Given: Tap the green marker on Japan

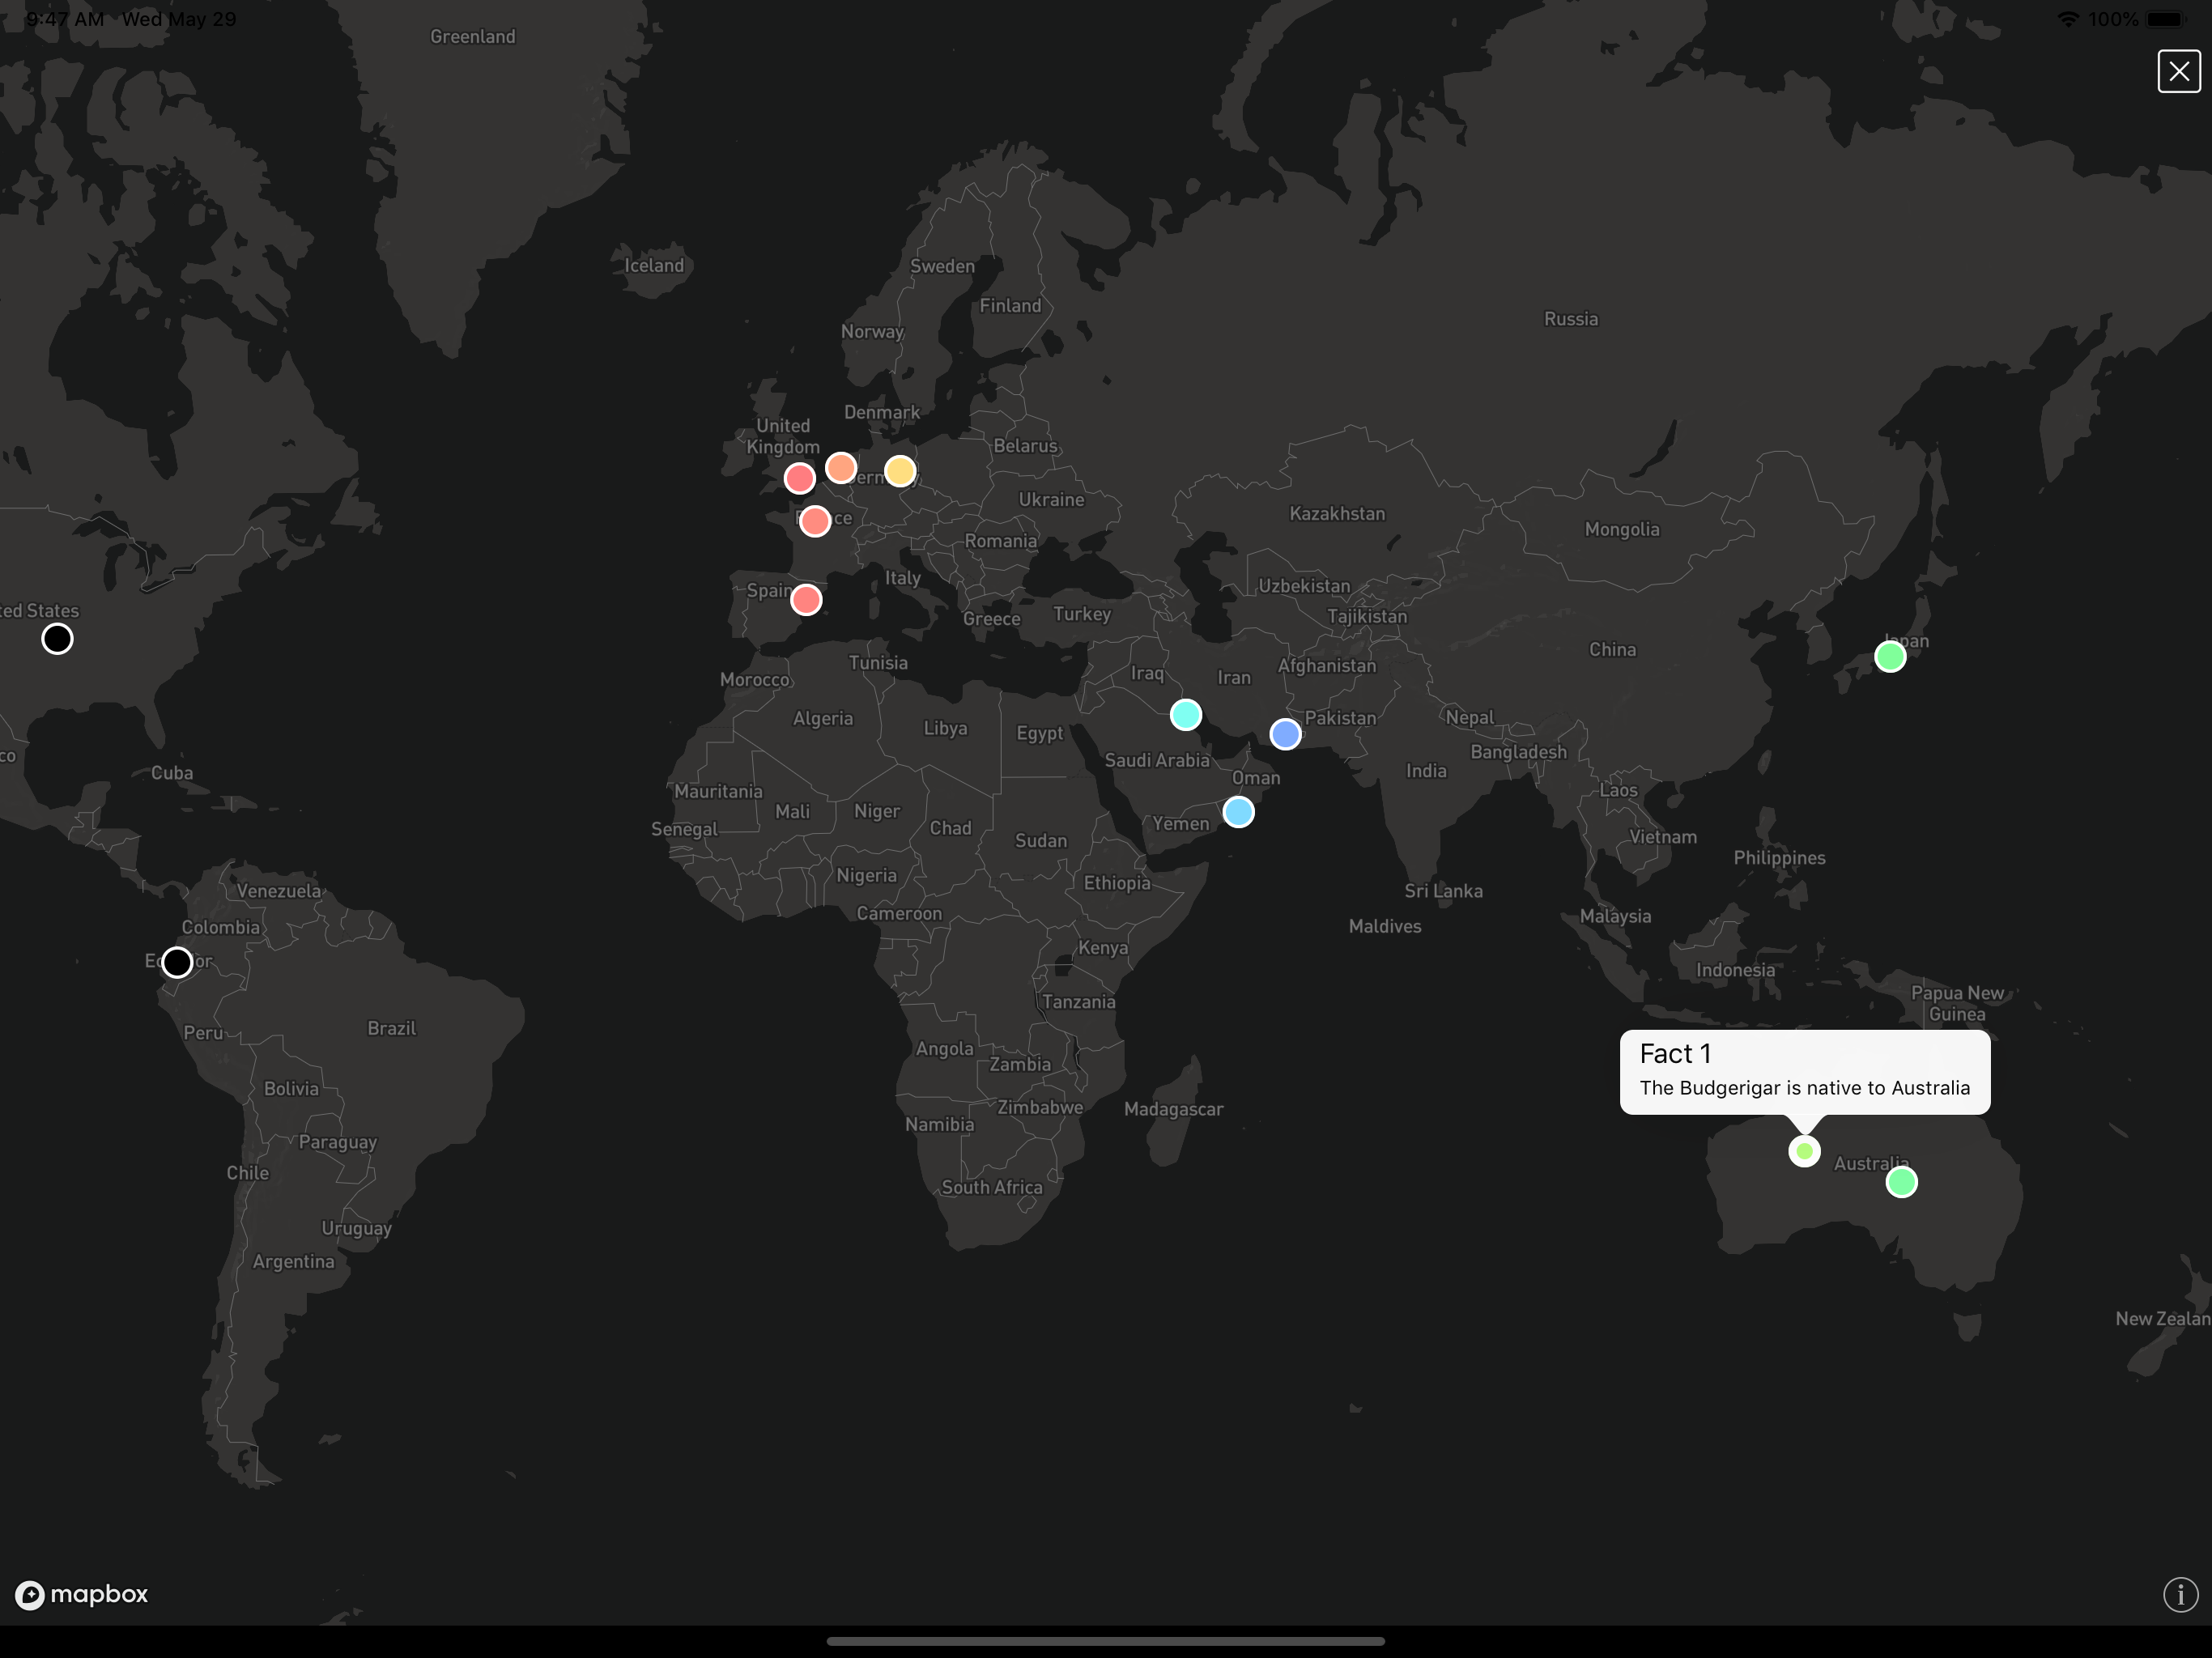Looking at the screenshot, I should [x=1890, y=657].
